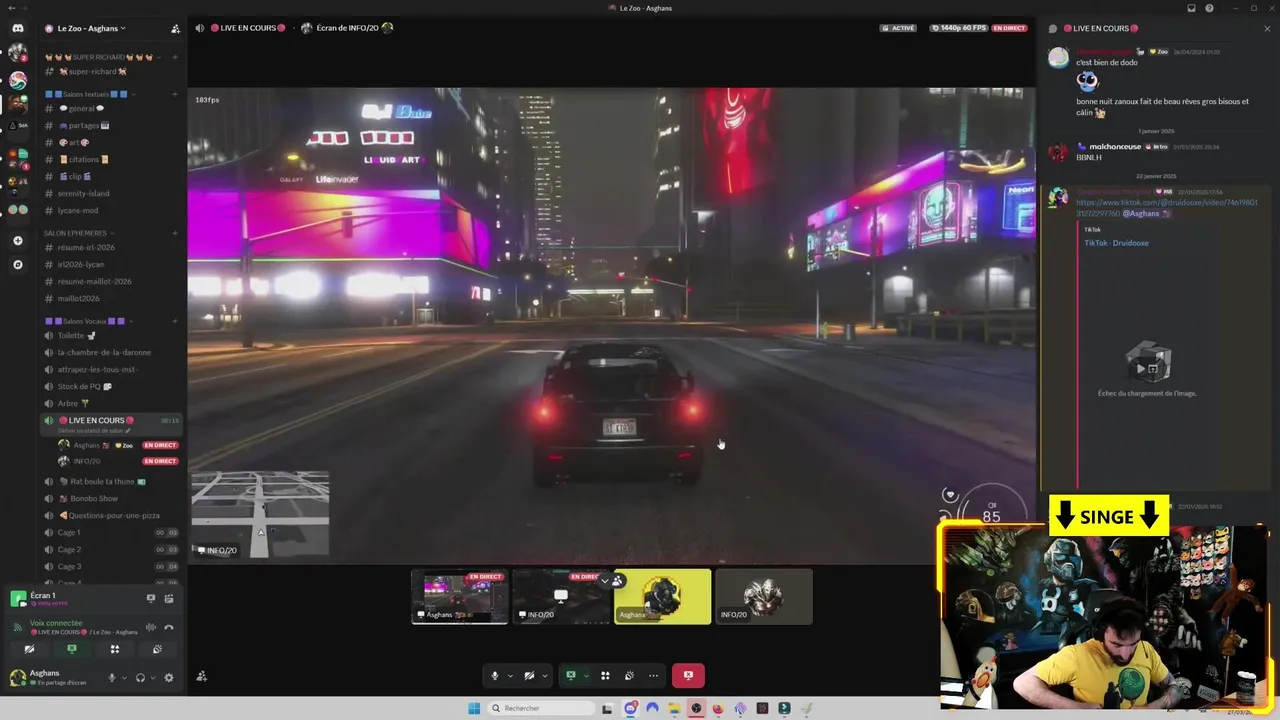Open Discover servers compass icon
The height and width of the screenshot is (720, 1280).
18,265
